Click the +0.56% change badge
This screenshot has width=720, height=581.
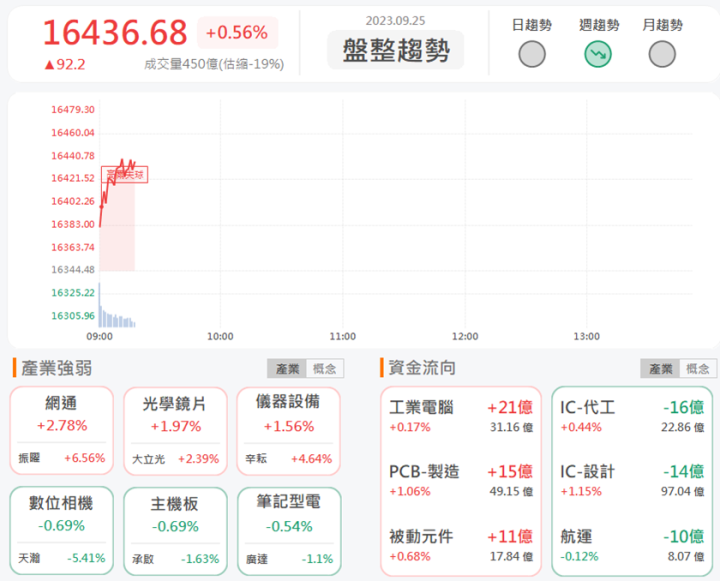click(x=237, y=33)
